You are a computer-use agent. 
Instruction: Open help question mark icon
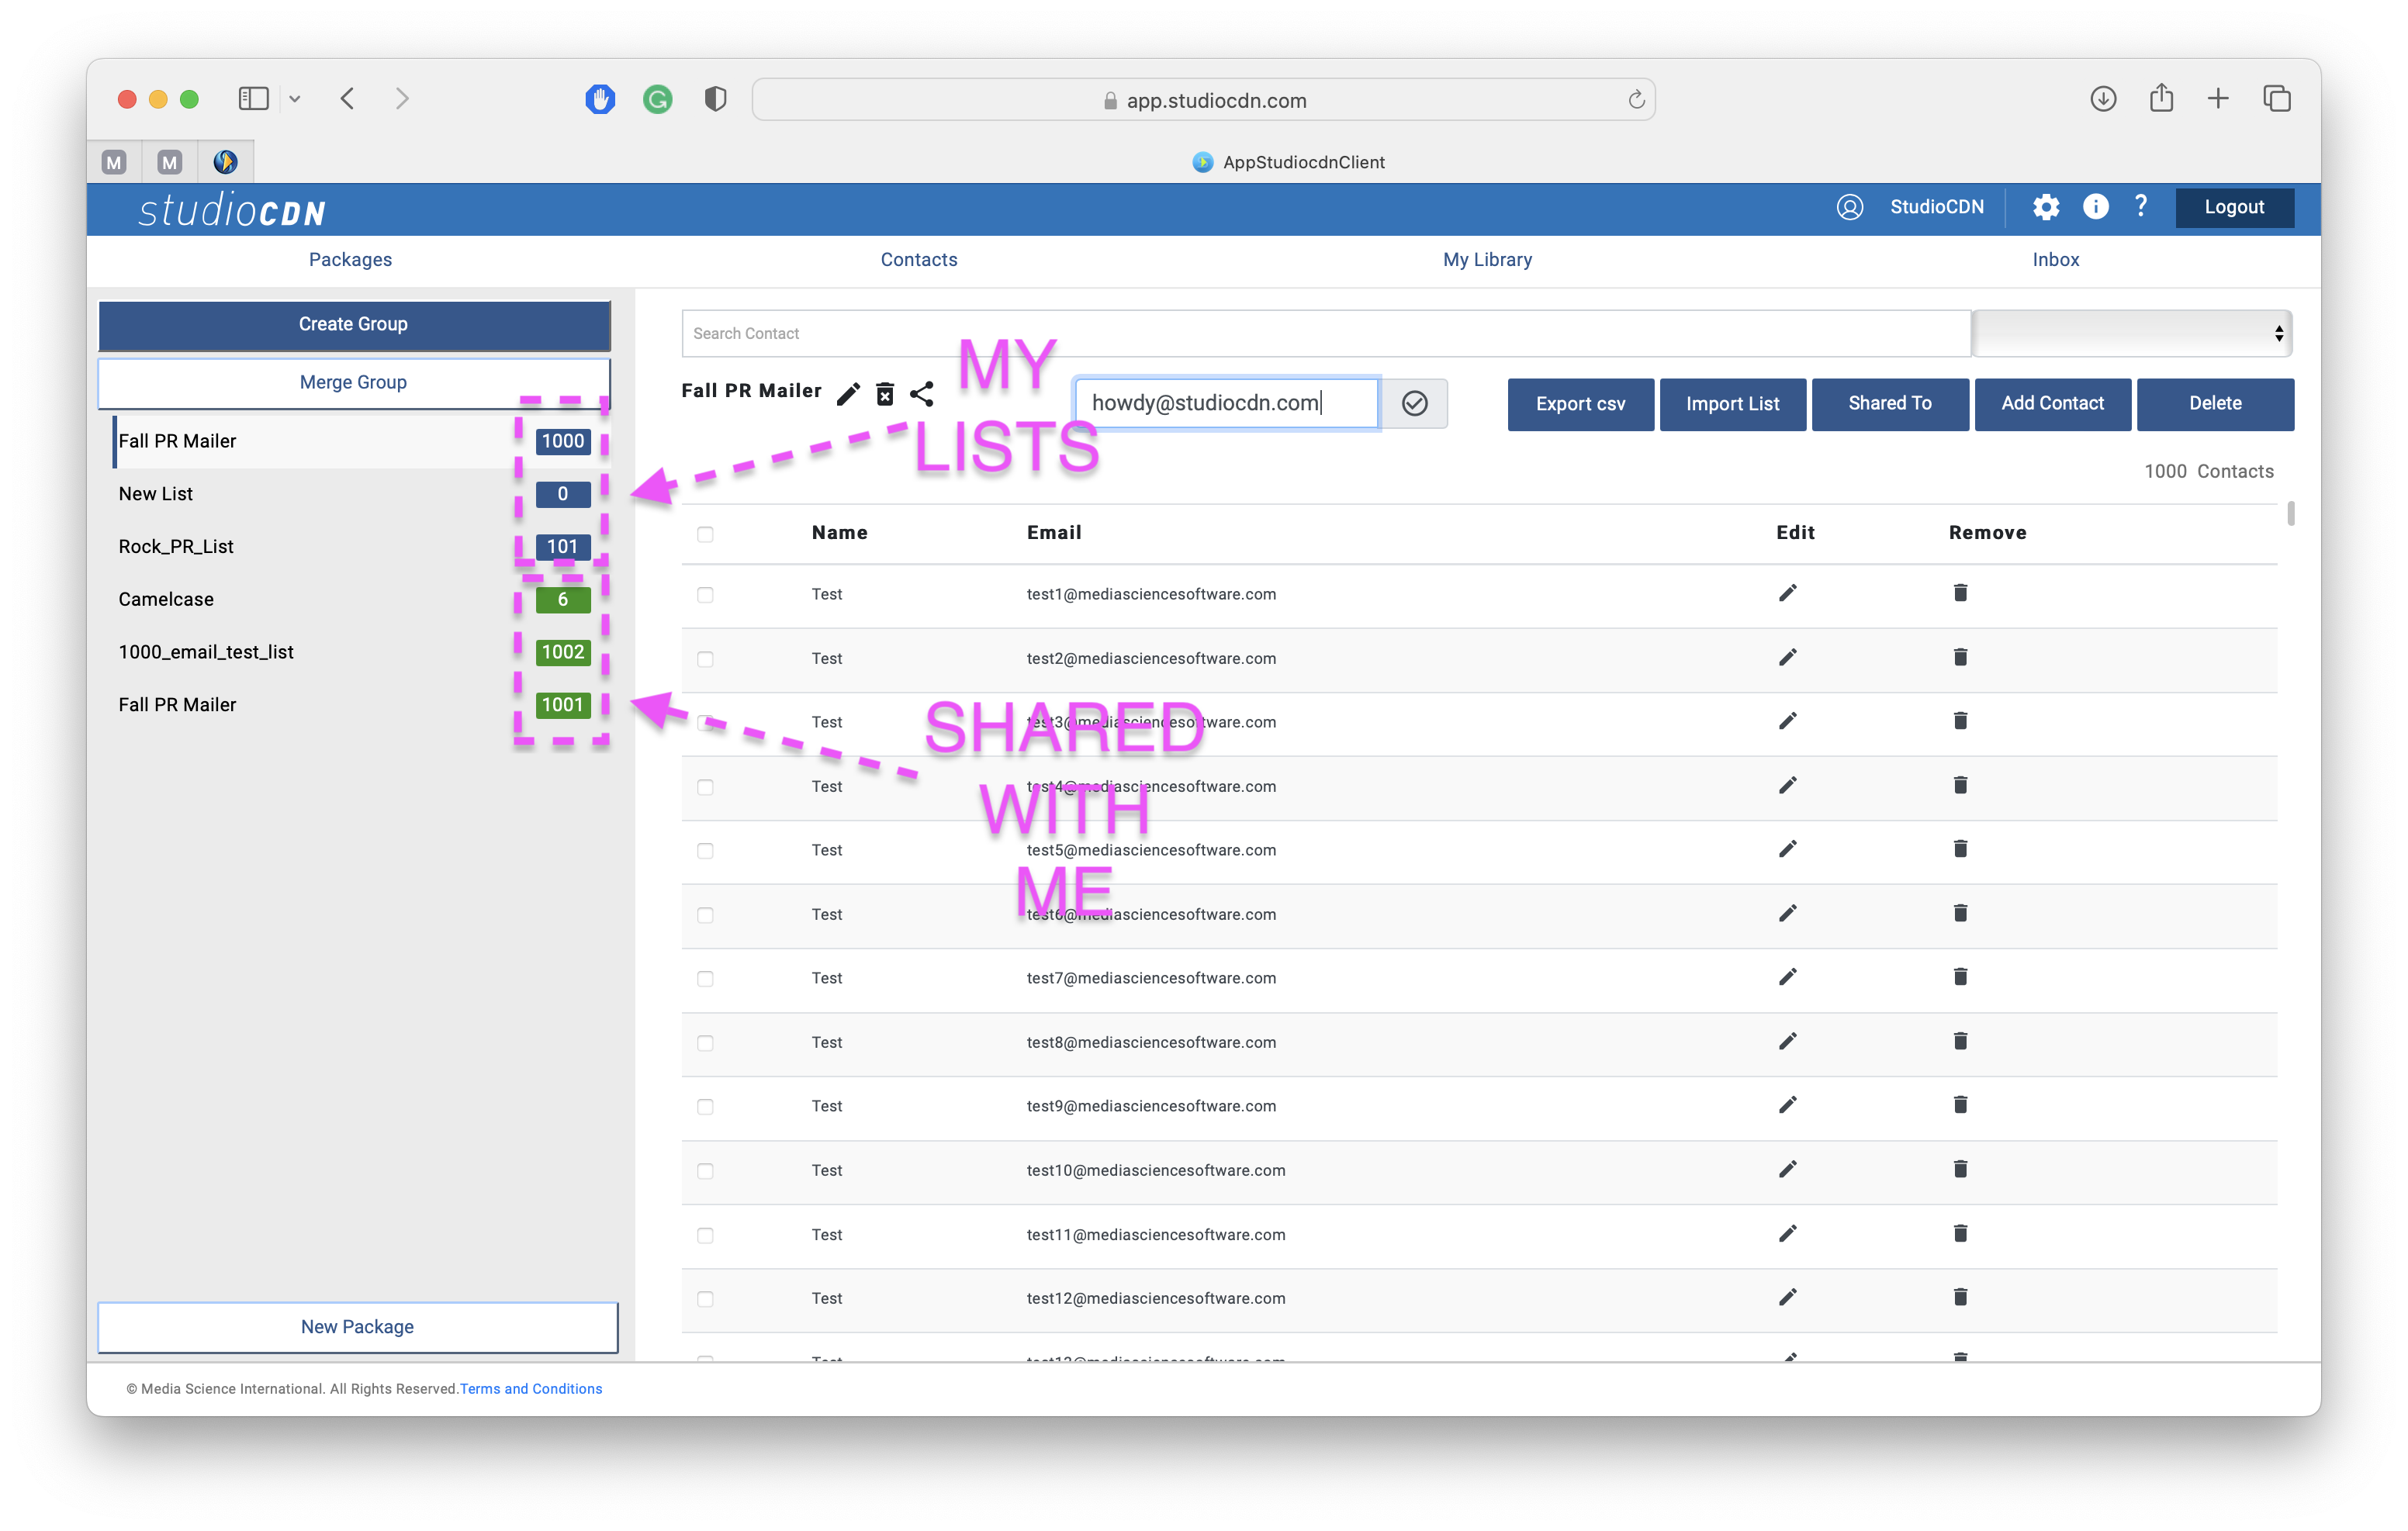2140,206
